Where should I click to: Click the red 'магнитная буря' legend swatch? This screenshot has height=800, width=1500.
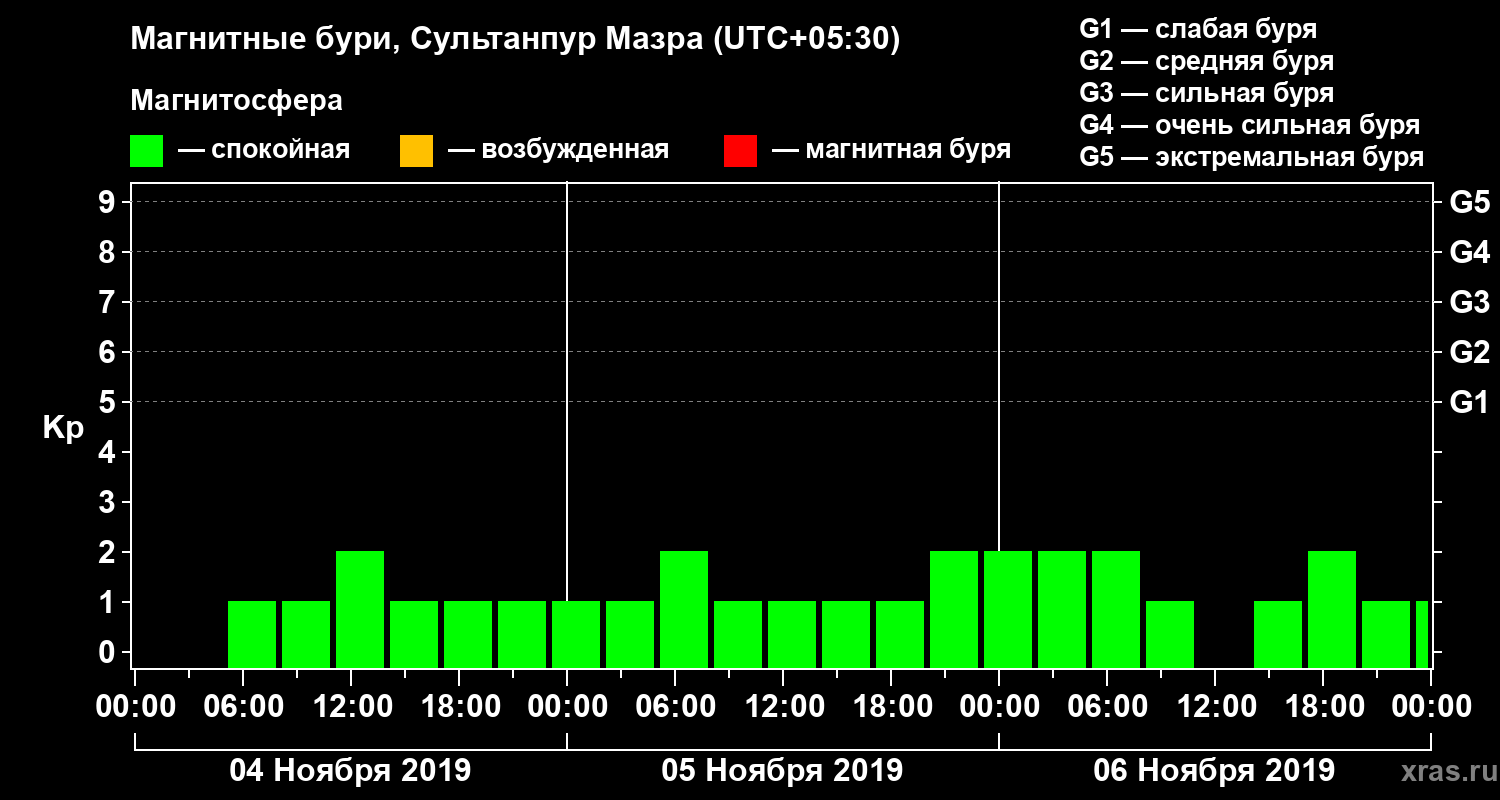point(740,151)
